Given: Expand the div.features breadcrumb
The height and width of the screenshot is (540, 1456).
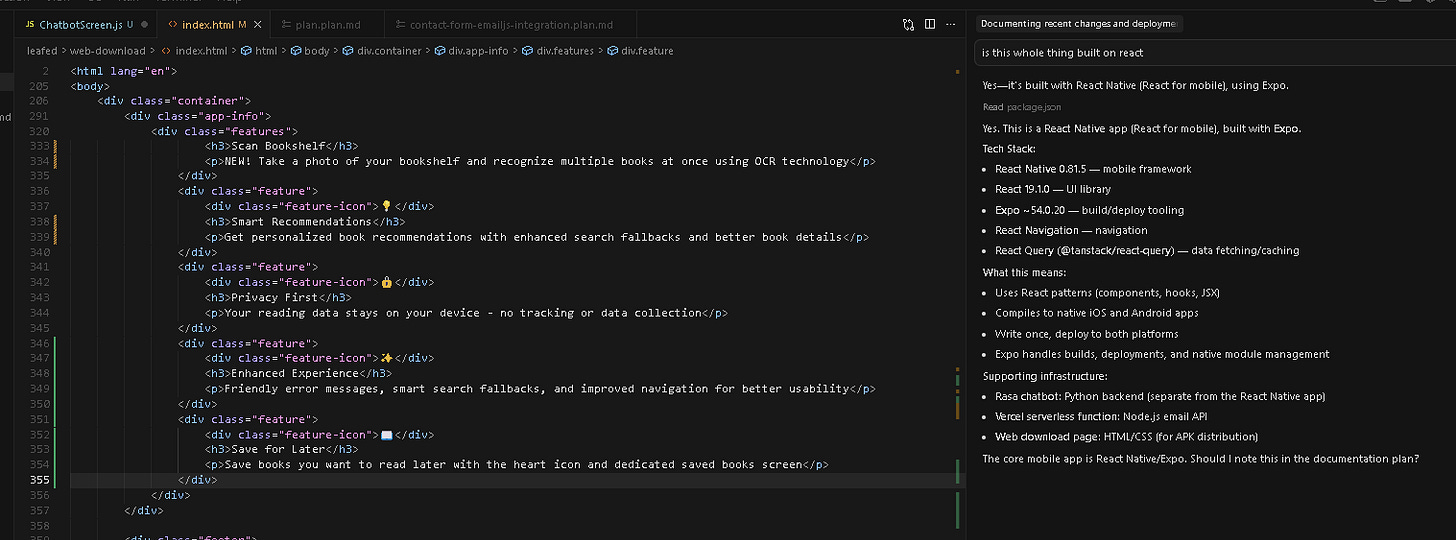Looking at the screenshot, I should pos(565,51).
